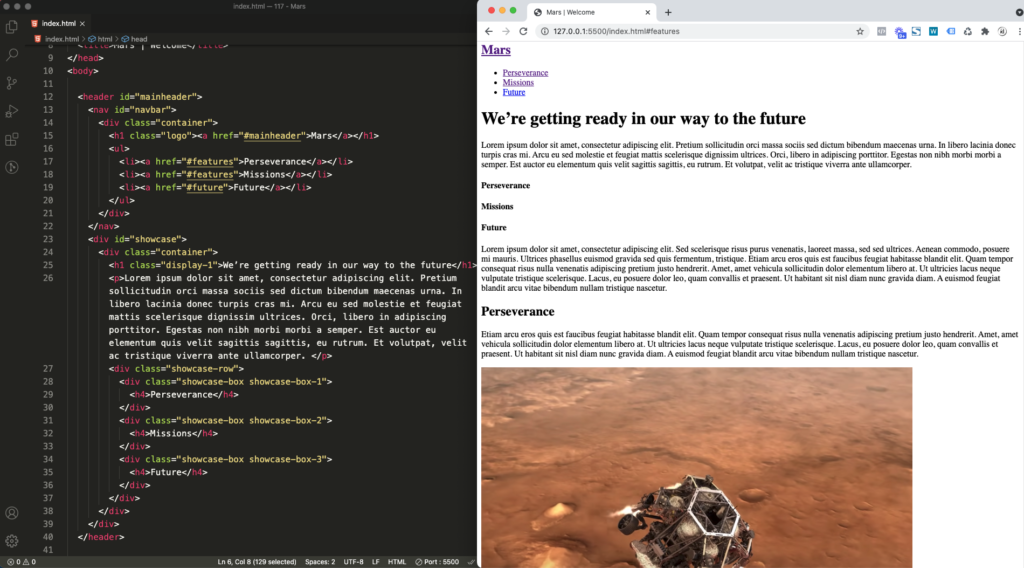
Task: Show errors and warnings count in status bar
Action: point(22,561)
